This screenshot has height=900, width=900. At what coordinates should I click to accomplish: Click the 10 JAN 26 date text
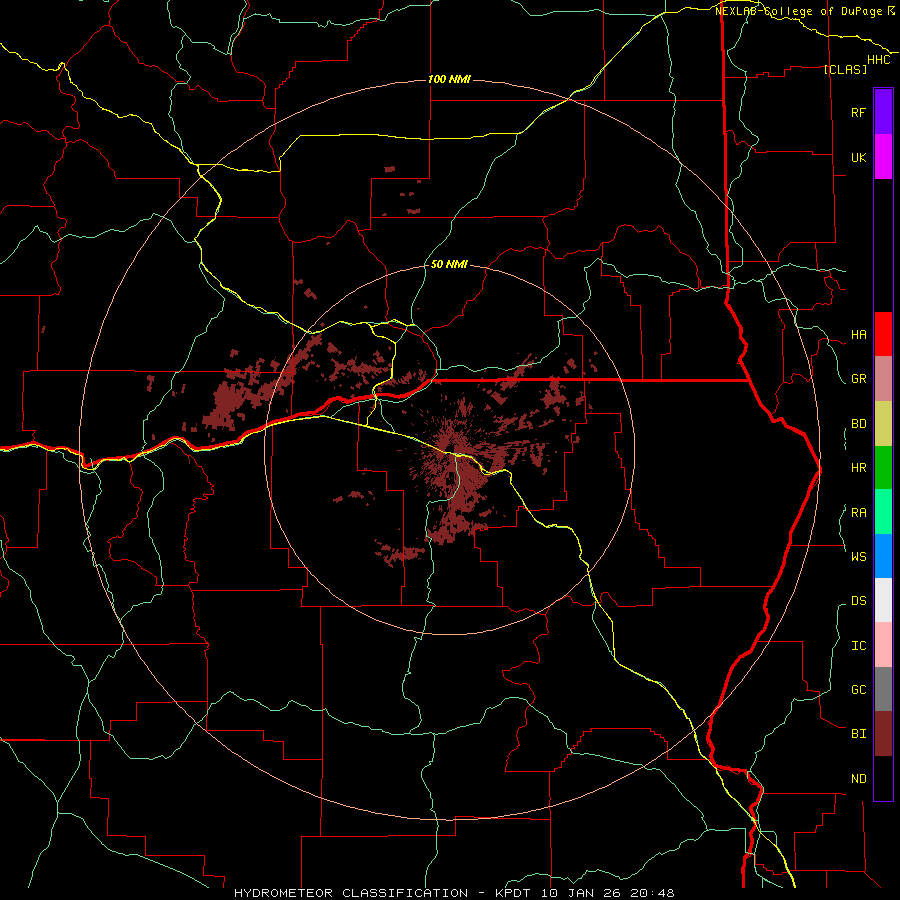[581, 893]
